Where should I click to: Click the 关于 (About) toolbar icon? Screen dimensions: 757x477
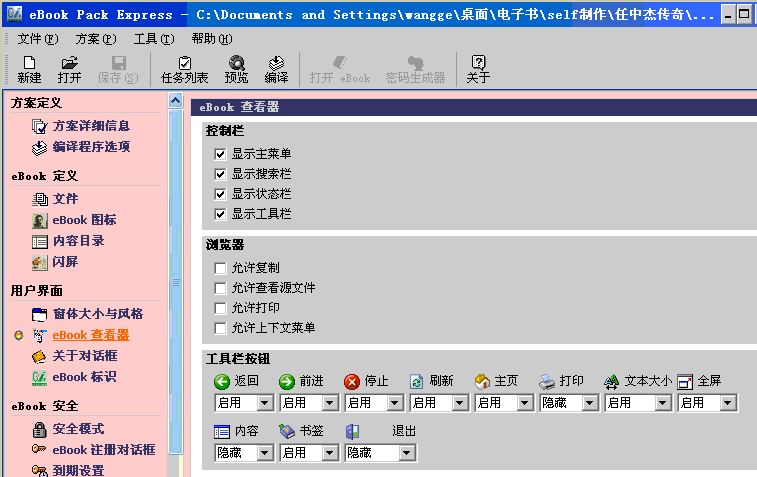tap(478, 62)
